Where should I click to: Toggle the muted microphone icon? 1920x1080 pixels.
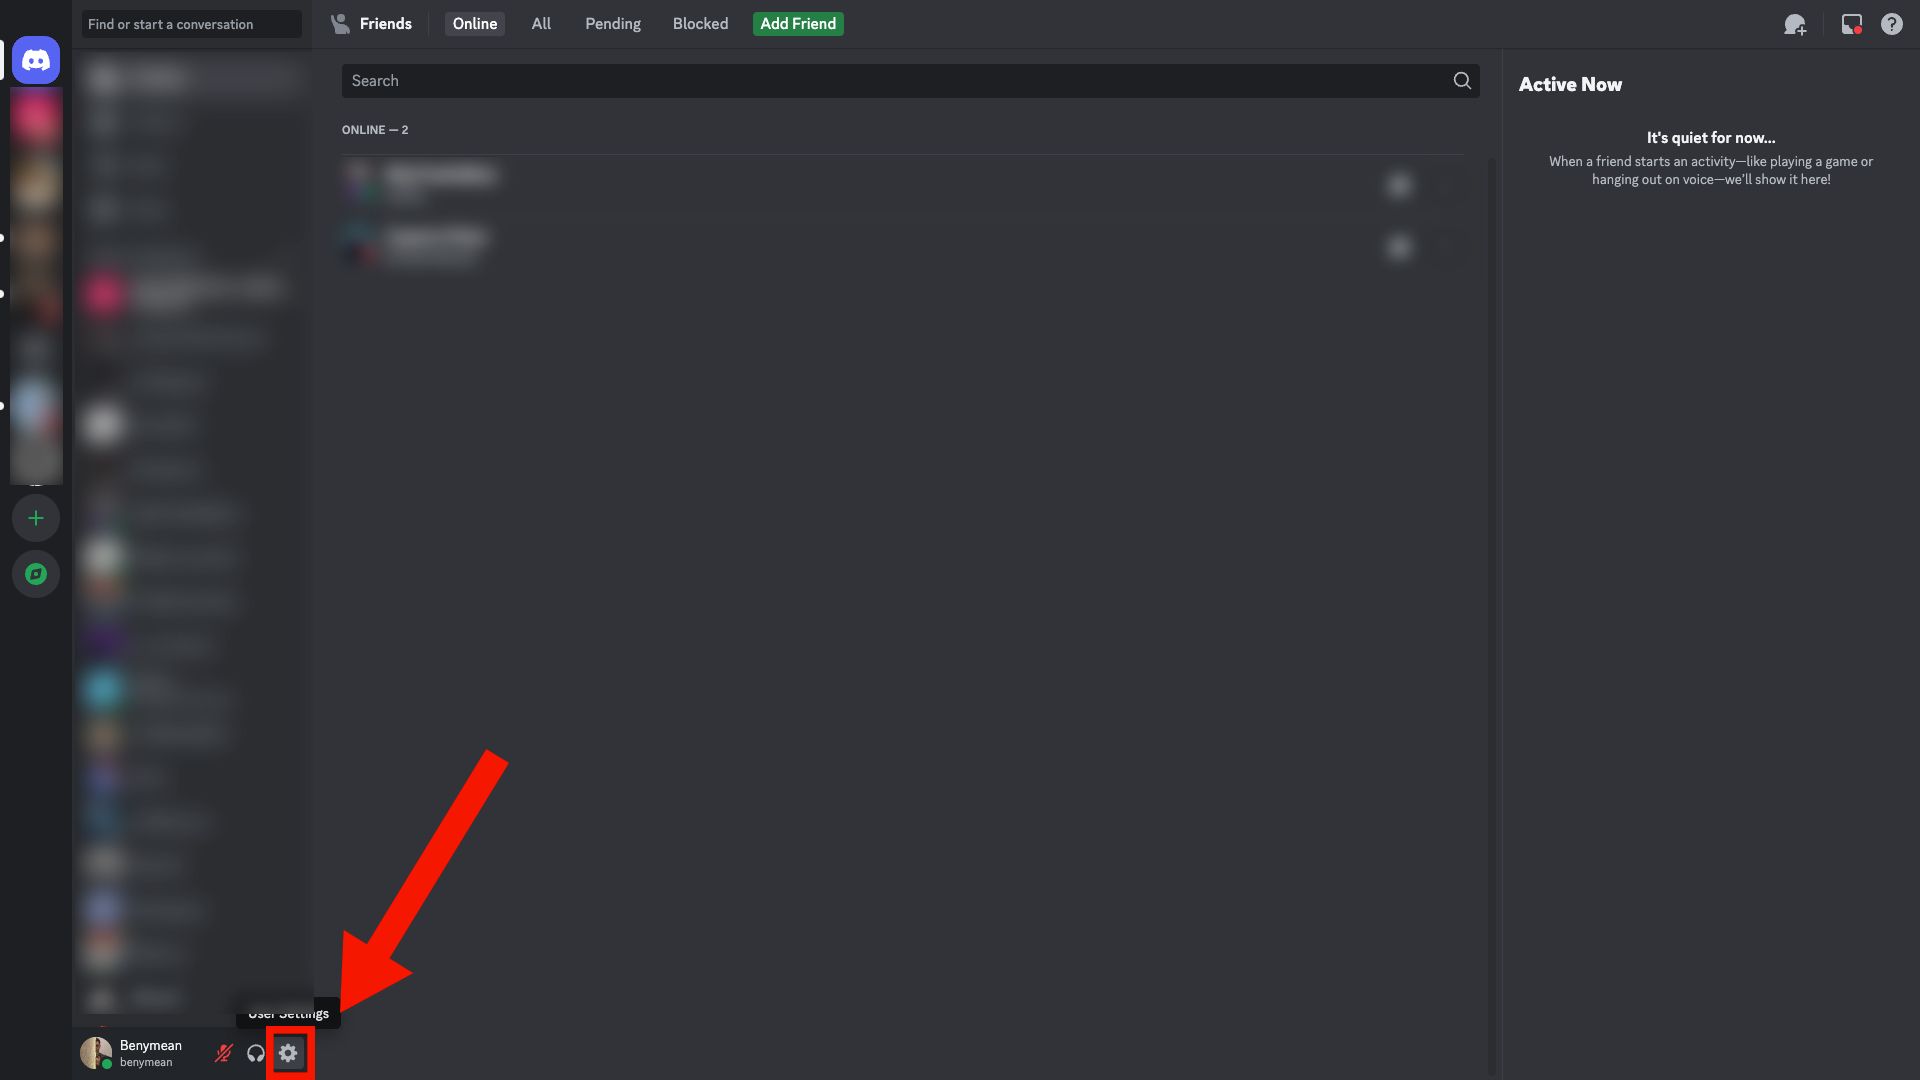[x=224, y=1053]
